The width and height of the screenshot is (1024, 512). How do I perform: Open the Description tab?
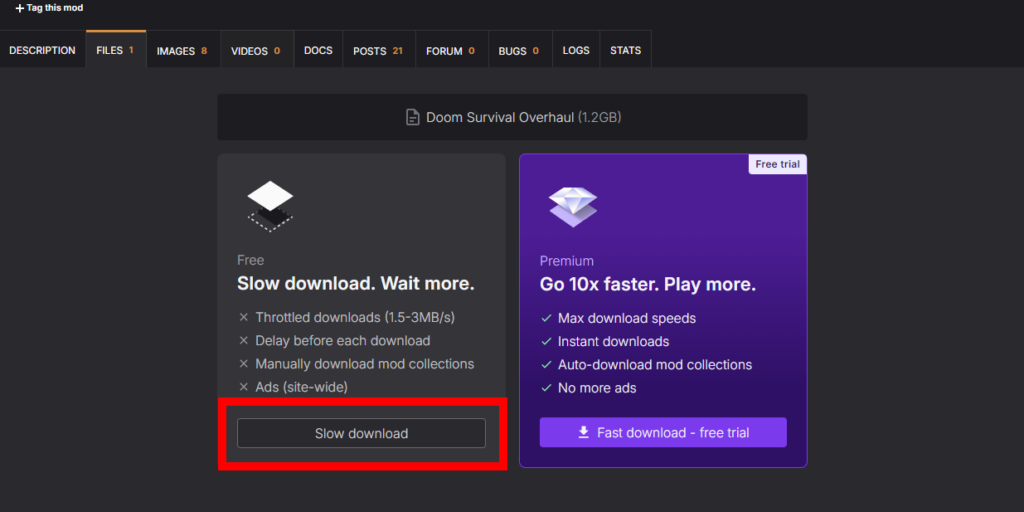click(x=42, y=51)
